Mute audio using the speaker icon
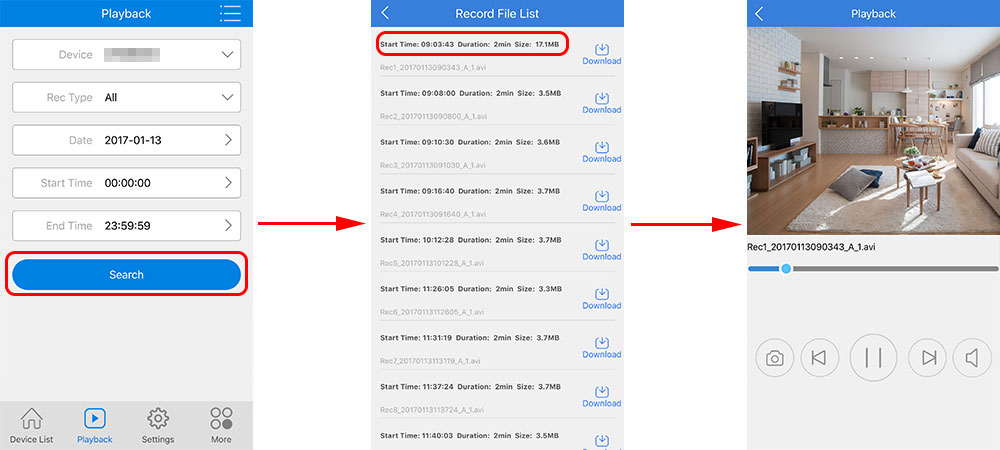Screen dimensions: 1000x450 coord(972,358)
